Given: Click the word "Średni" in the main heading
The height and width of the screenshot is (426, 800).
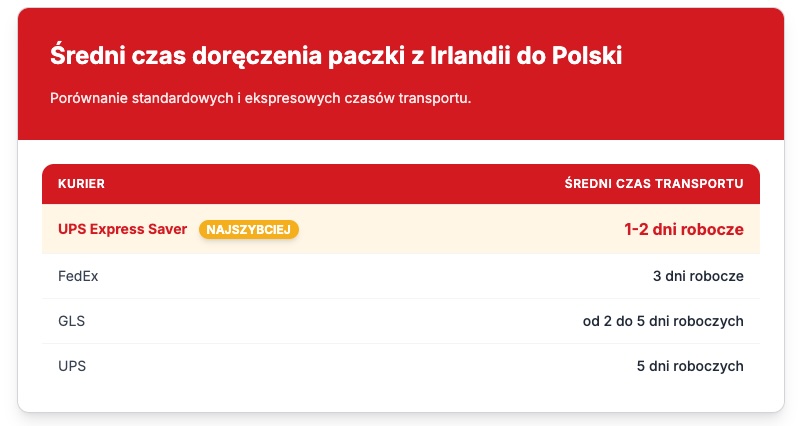Looking at the screenshot, I should click(x=88, y=55).
